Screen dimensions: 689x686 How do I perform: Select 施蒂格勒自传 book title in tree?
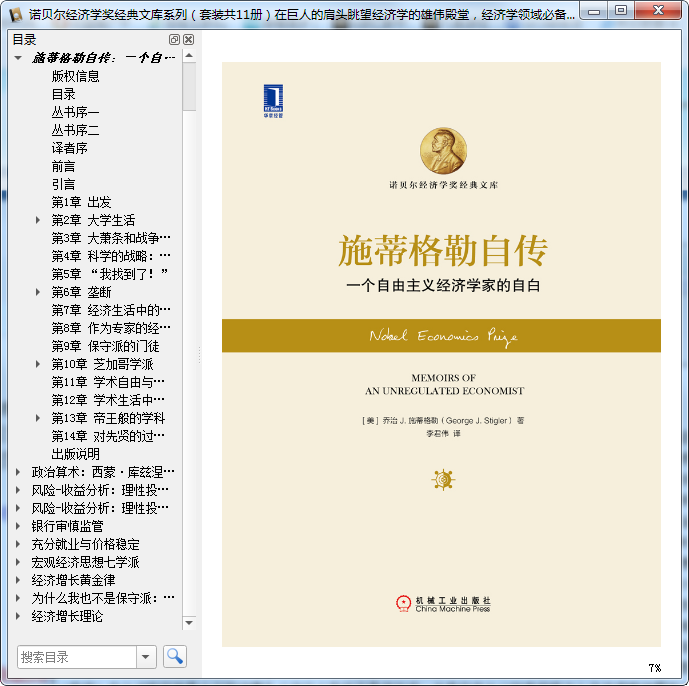pos(103,58)
